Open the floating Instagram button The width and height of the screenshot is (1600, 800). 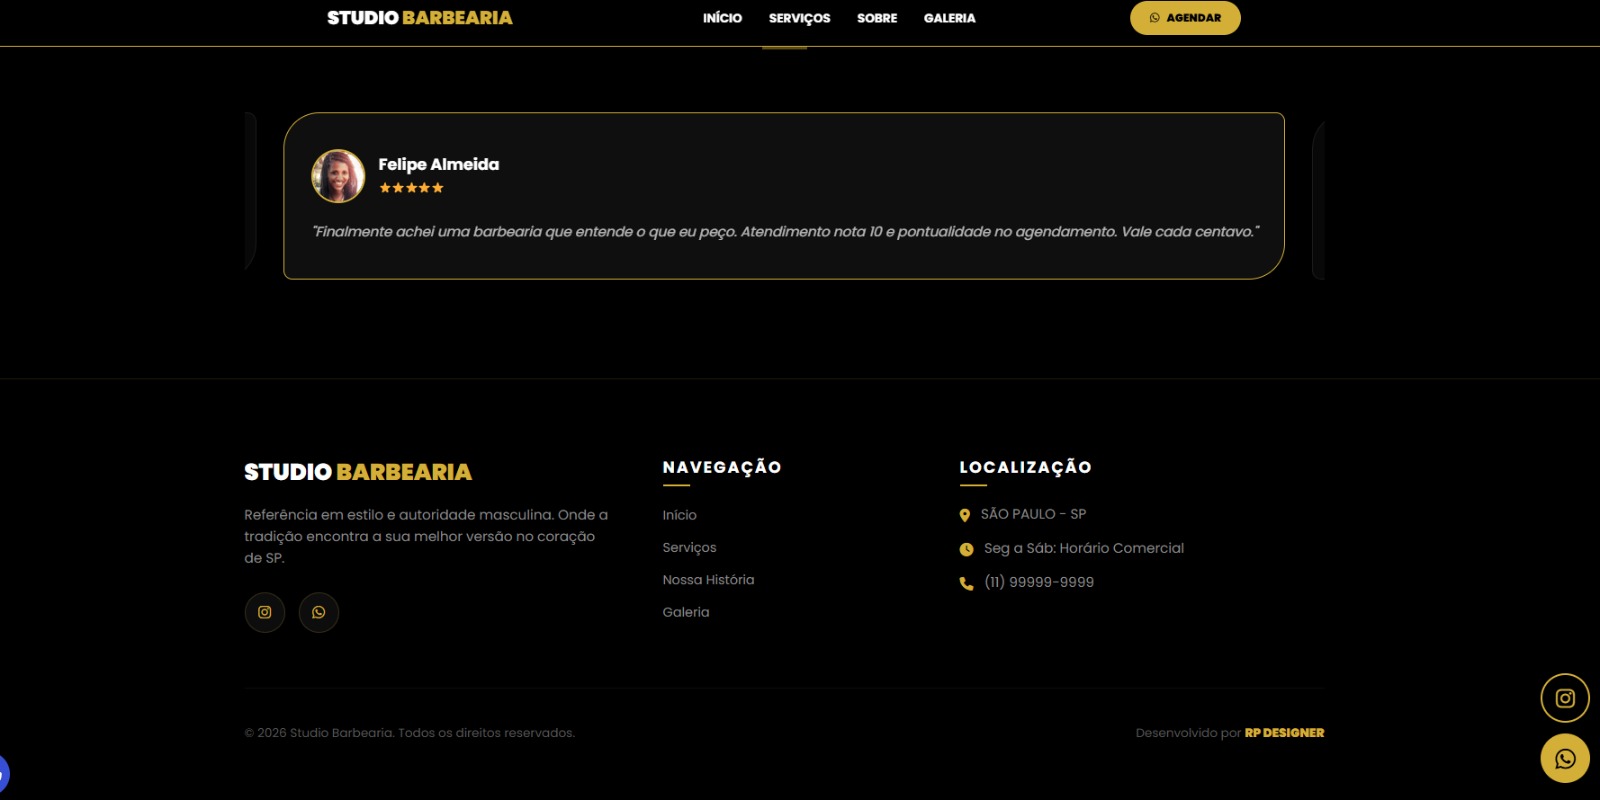tap(1565, 698)
